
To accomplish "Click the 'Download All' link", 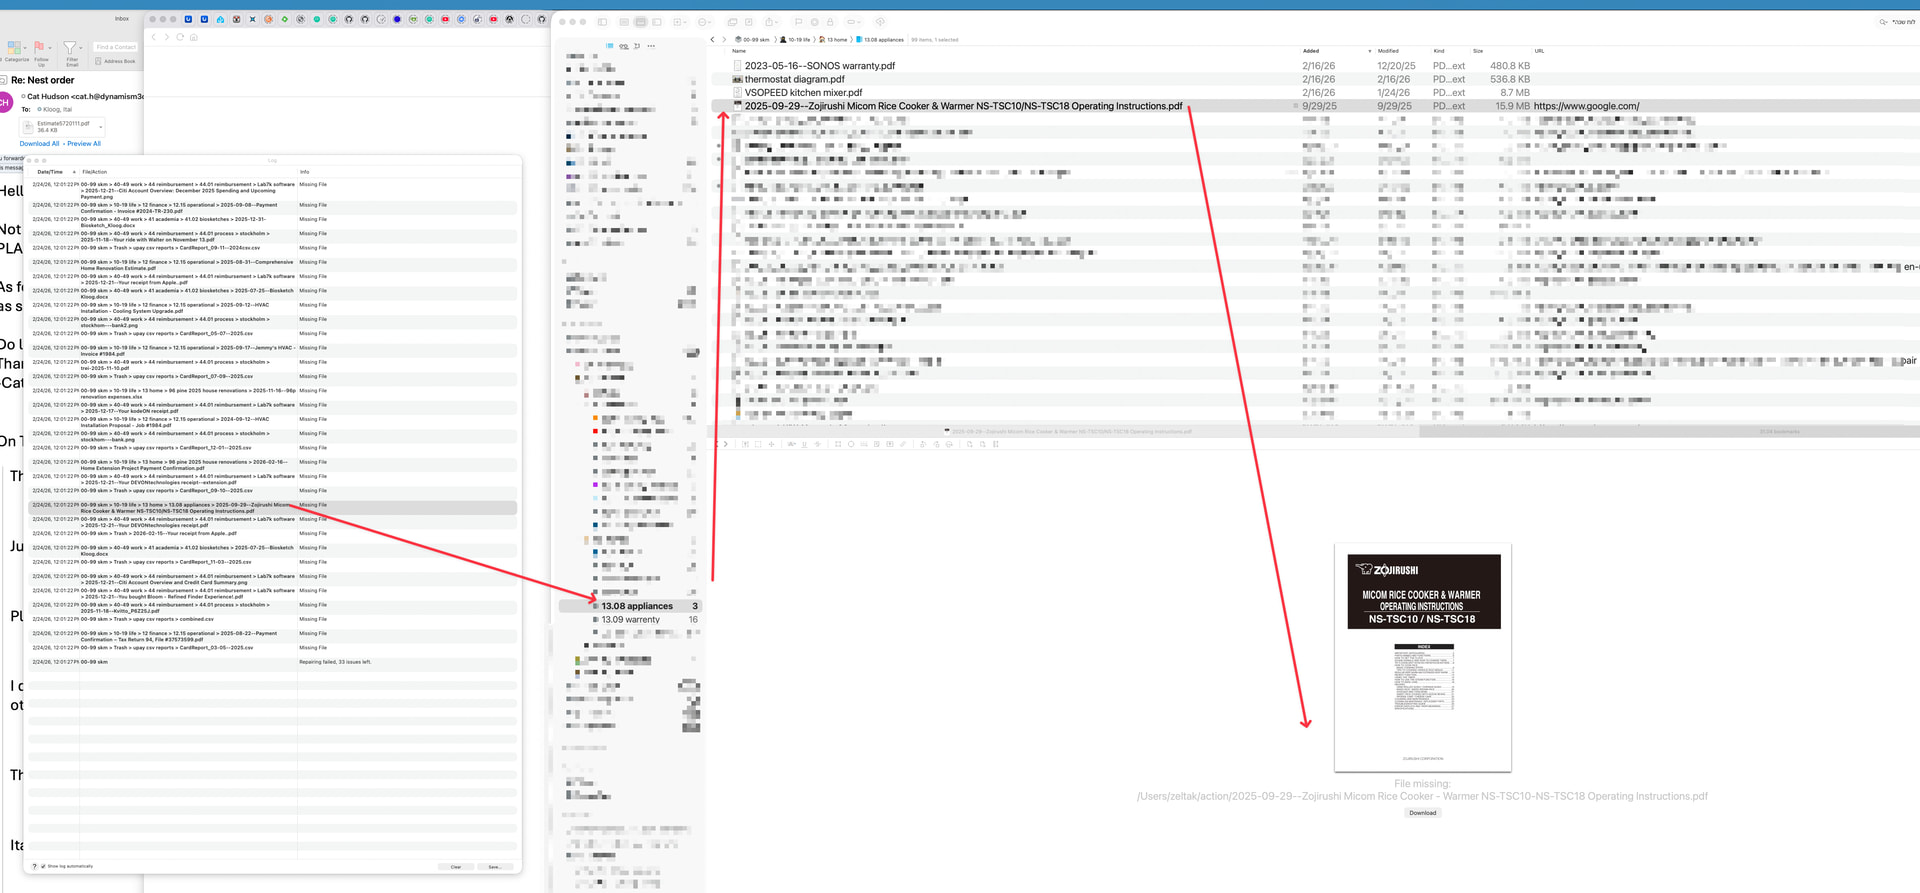I will pyautogui.click(x=39, y=144).
